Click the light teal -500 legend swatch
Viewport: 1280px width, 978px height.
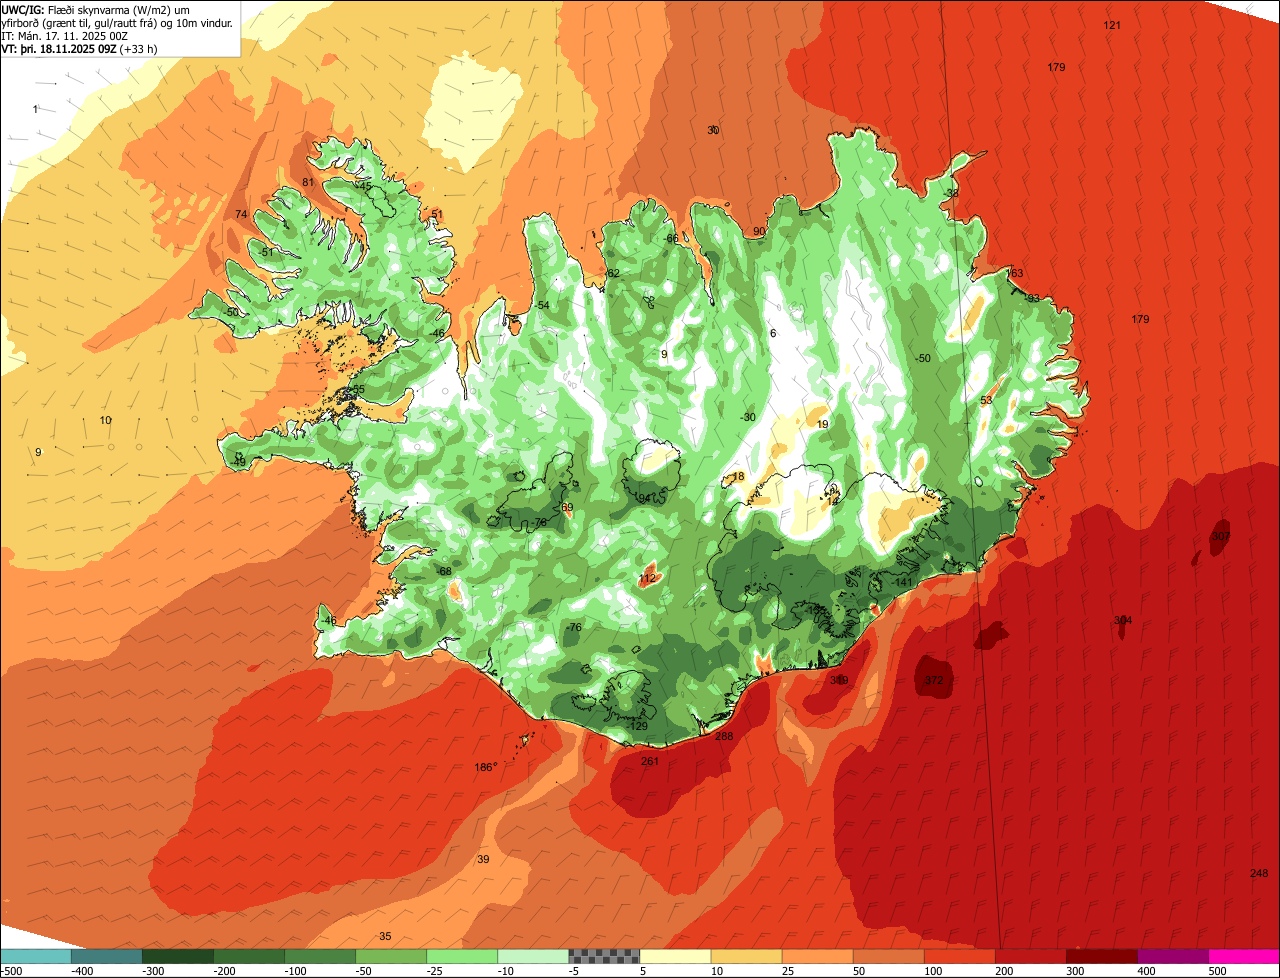36,956
